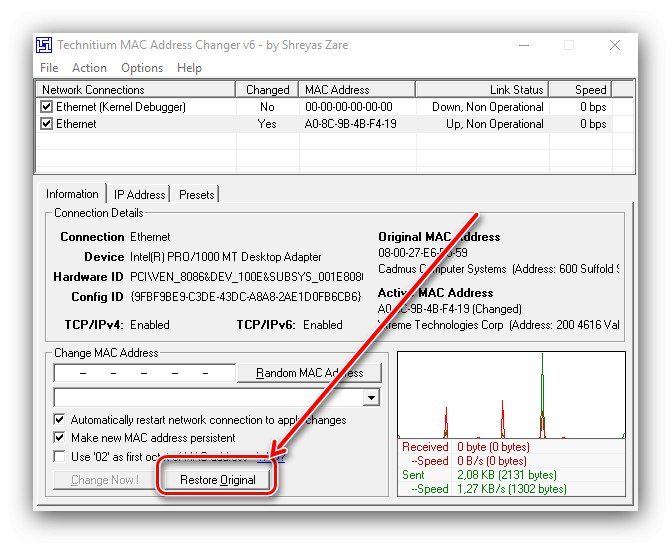Enable Use '02' as first octet option
671x544 pixels.
[59, 456]
